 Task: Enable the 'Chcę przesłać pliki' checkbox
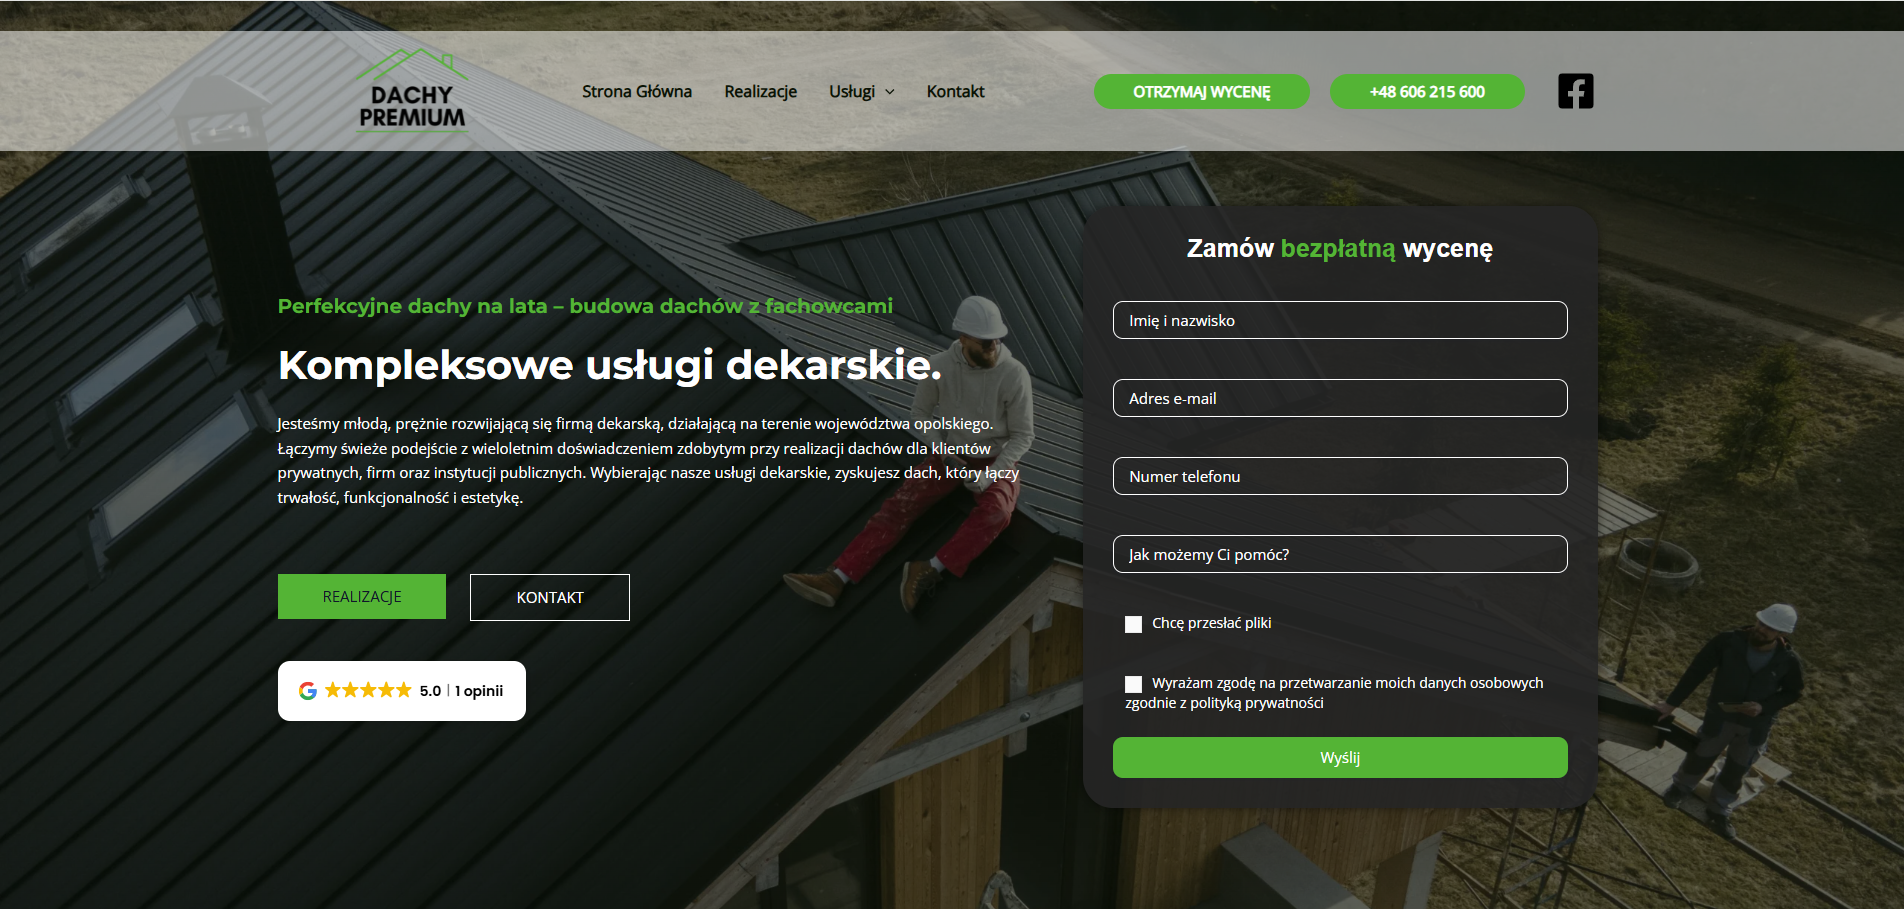click(1134, 624)
